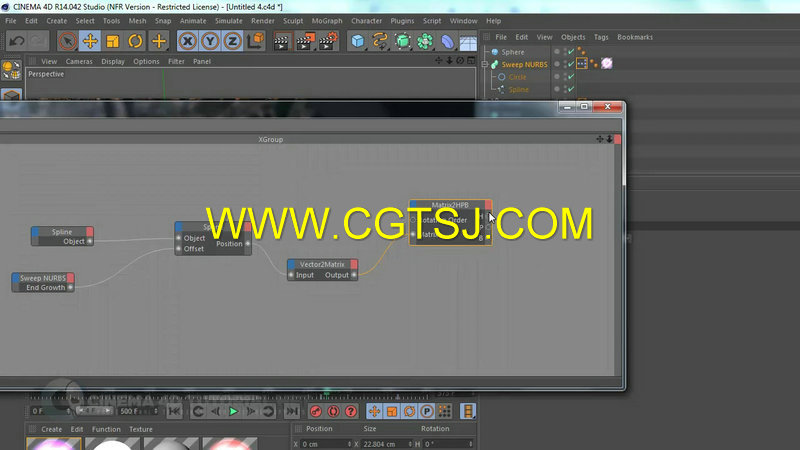Open the NURBS generators icon
800x450 pixels.
[403, 41]
